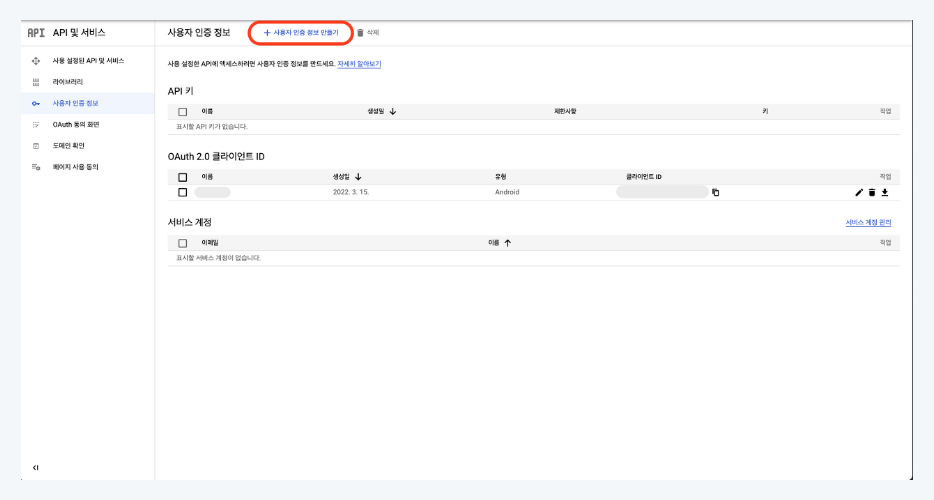Click the Android type cell
The height and width of the screenshot is (500, 934).
coord(507,192)
